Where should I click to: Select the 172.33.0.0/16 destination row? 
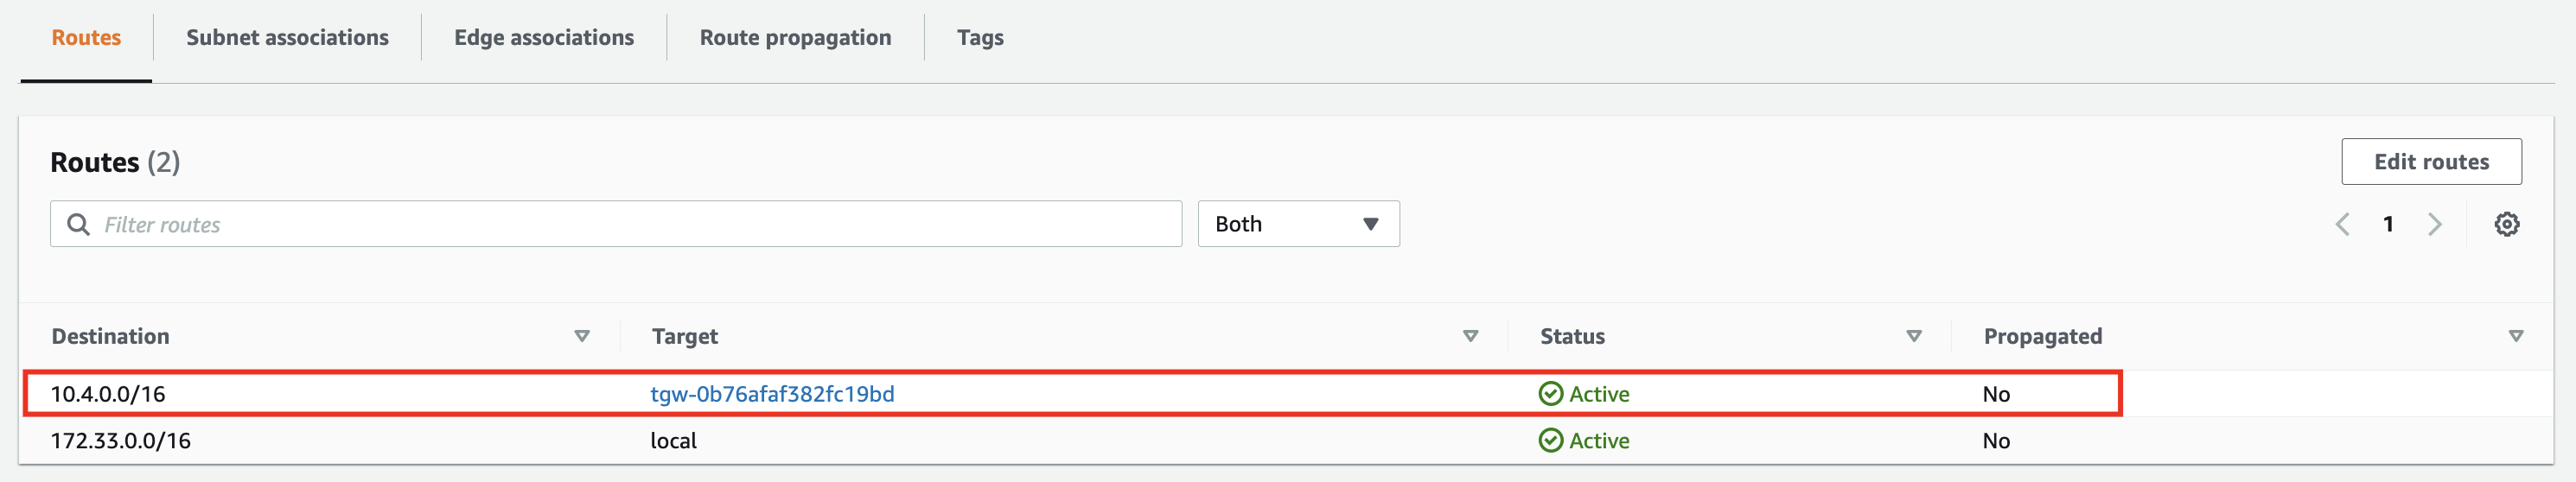(x=121, y=441)
